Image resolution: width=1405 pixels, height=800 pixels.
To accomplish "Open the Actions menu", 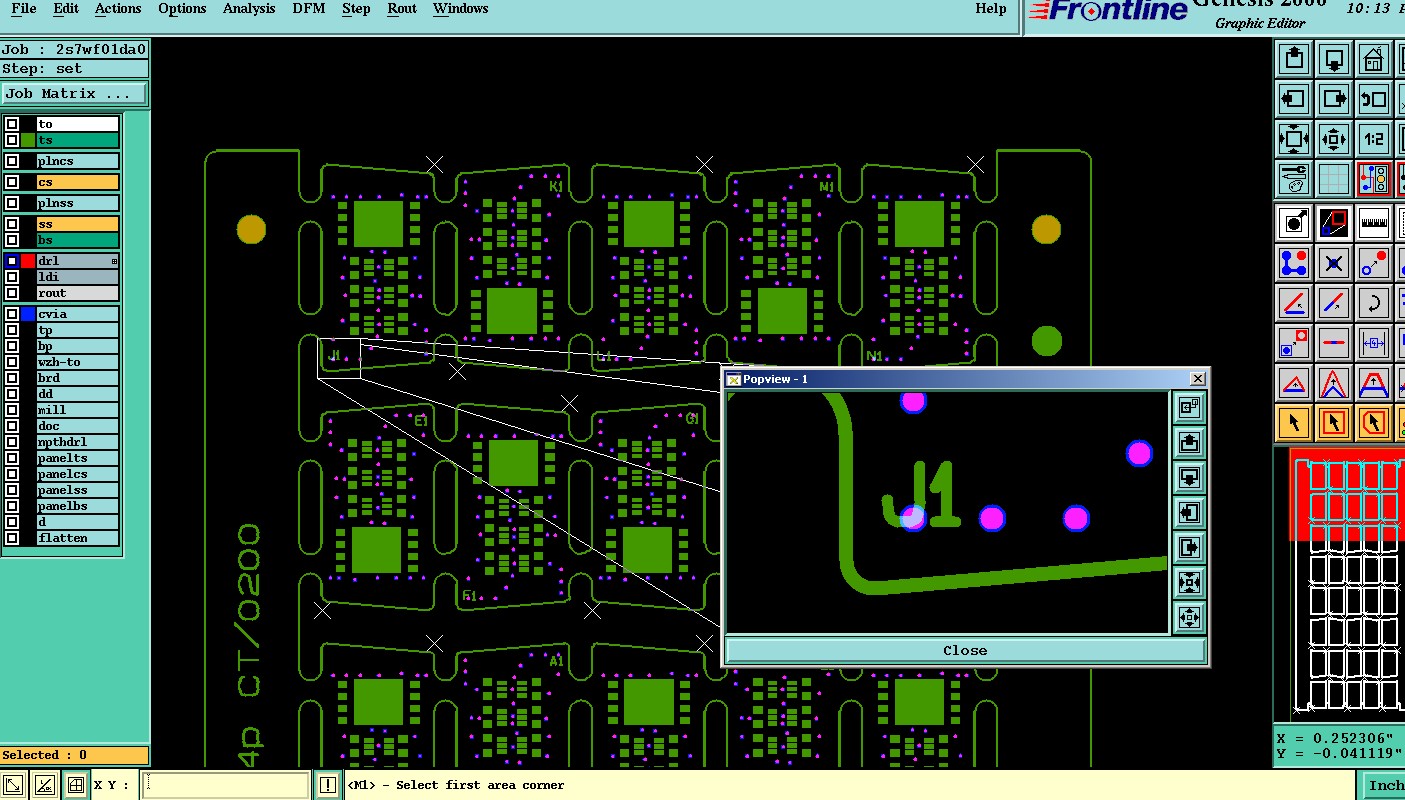I will pos(118,9).
